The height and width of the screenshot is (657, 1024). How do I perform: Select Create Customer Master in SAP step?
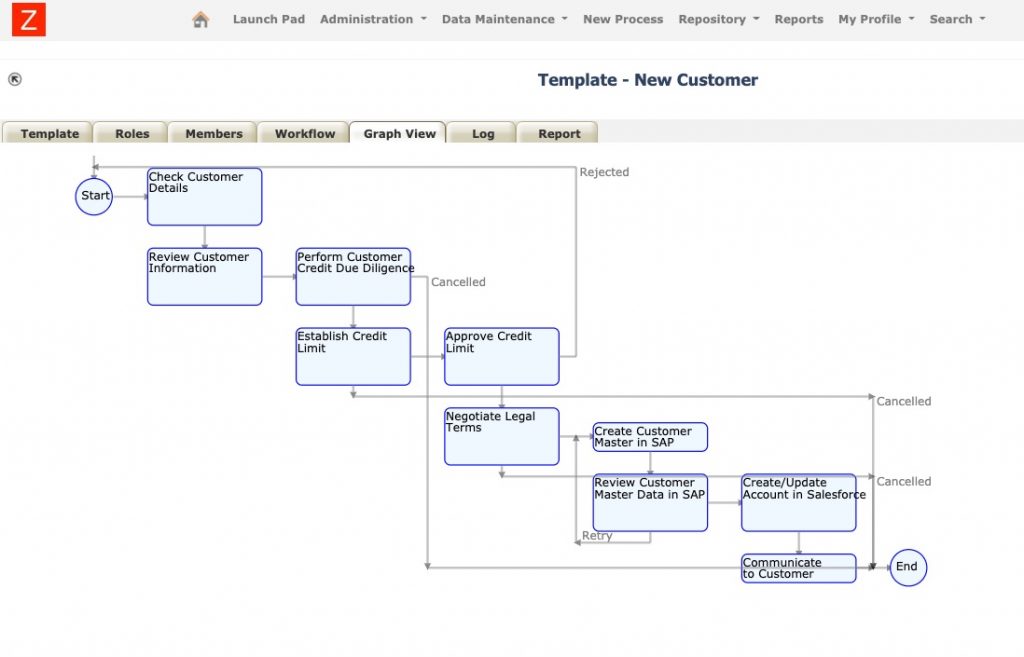(650, 437)
